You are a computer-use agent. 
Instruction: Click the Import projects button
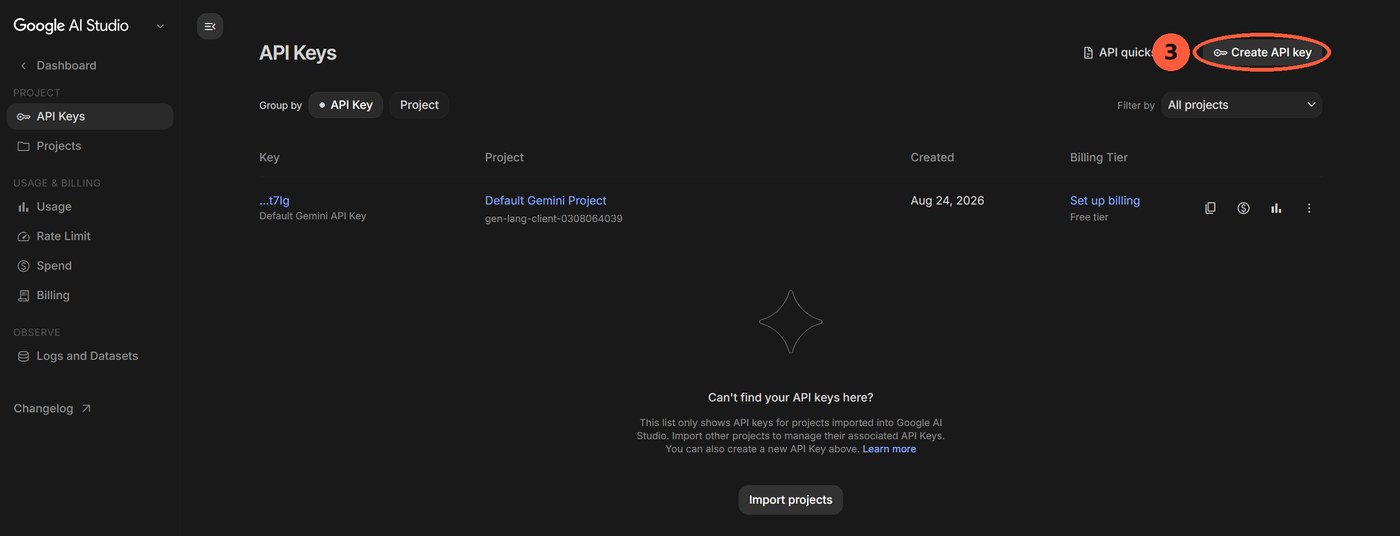pos(790,500)
